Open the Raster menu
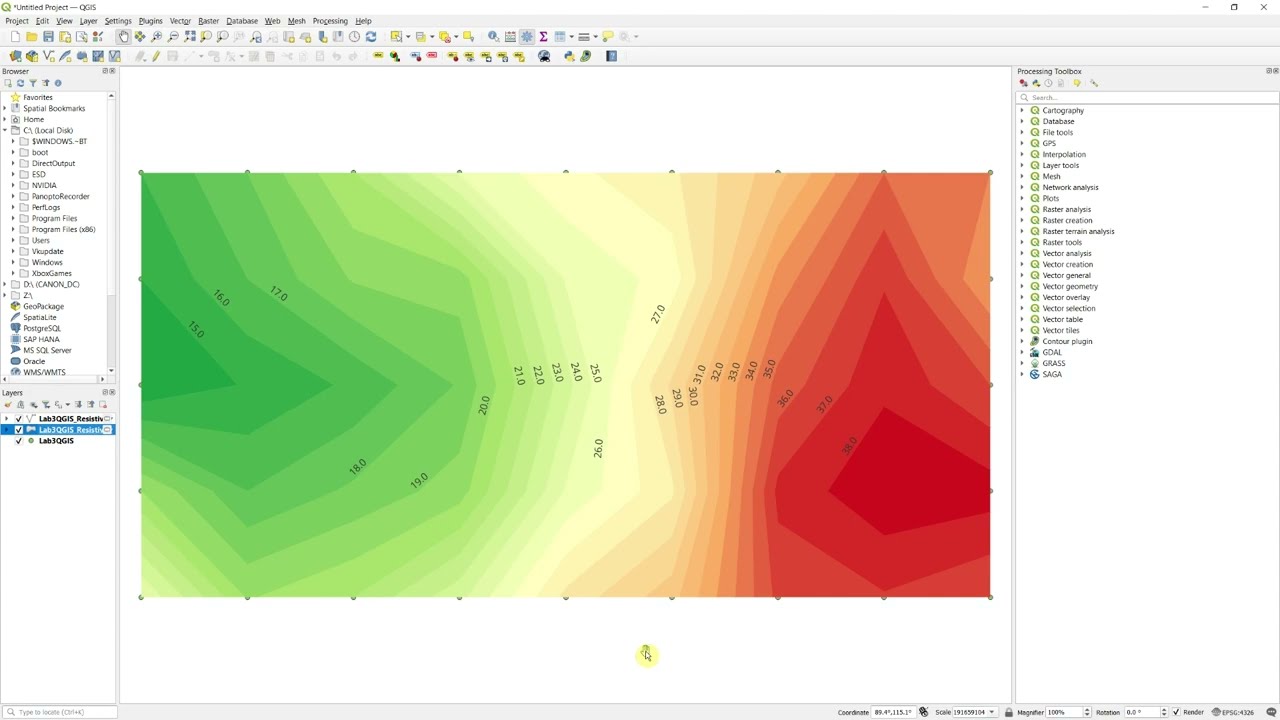 pos(208,21)
